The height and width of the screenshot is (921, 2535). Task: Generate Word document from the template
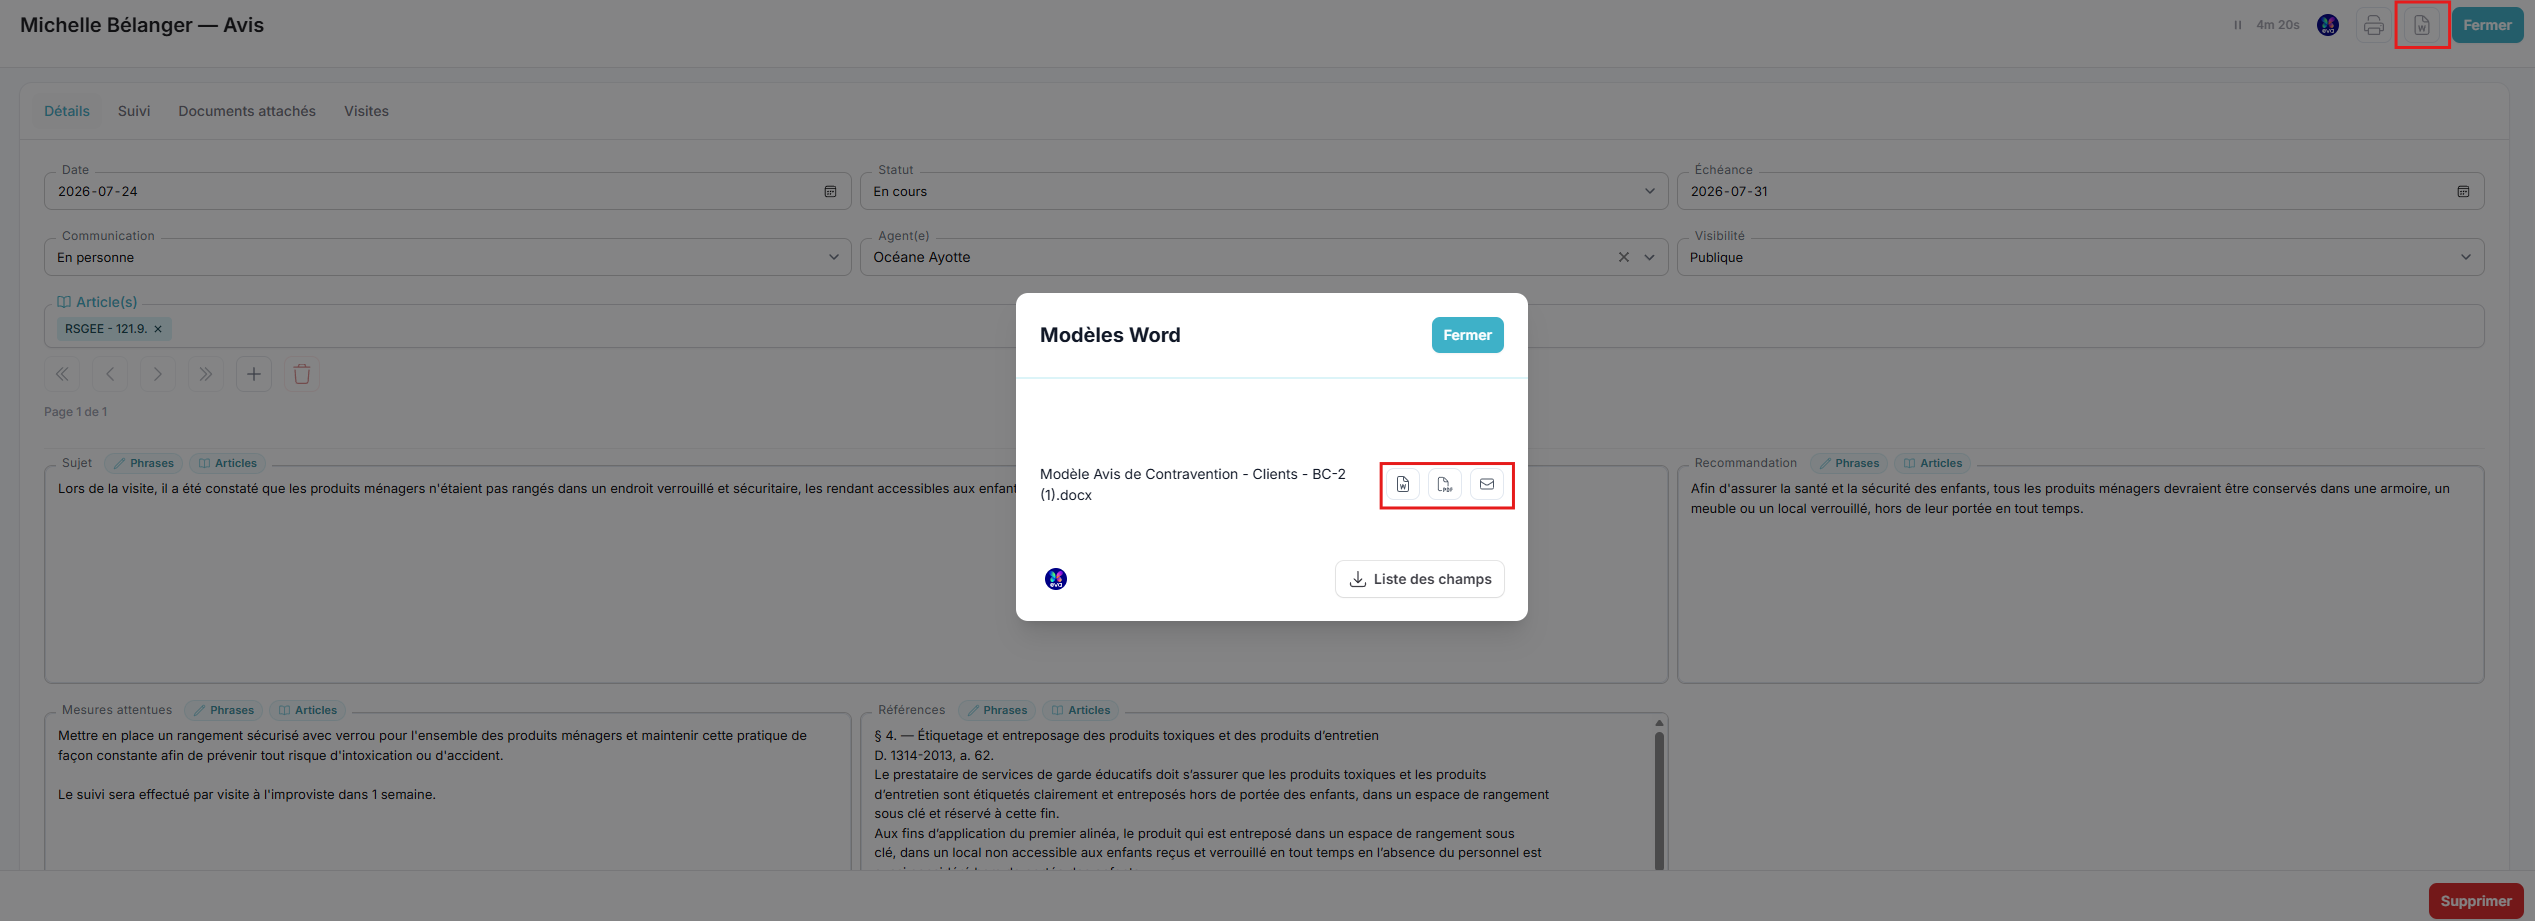(x=1403, y=485)
